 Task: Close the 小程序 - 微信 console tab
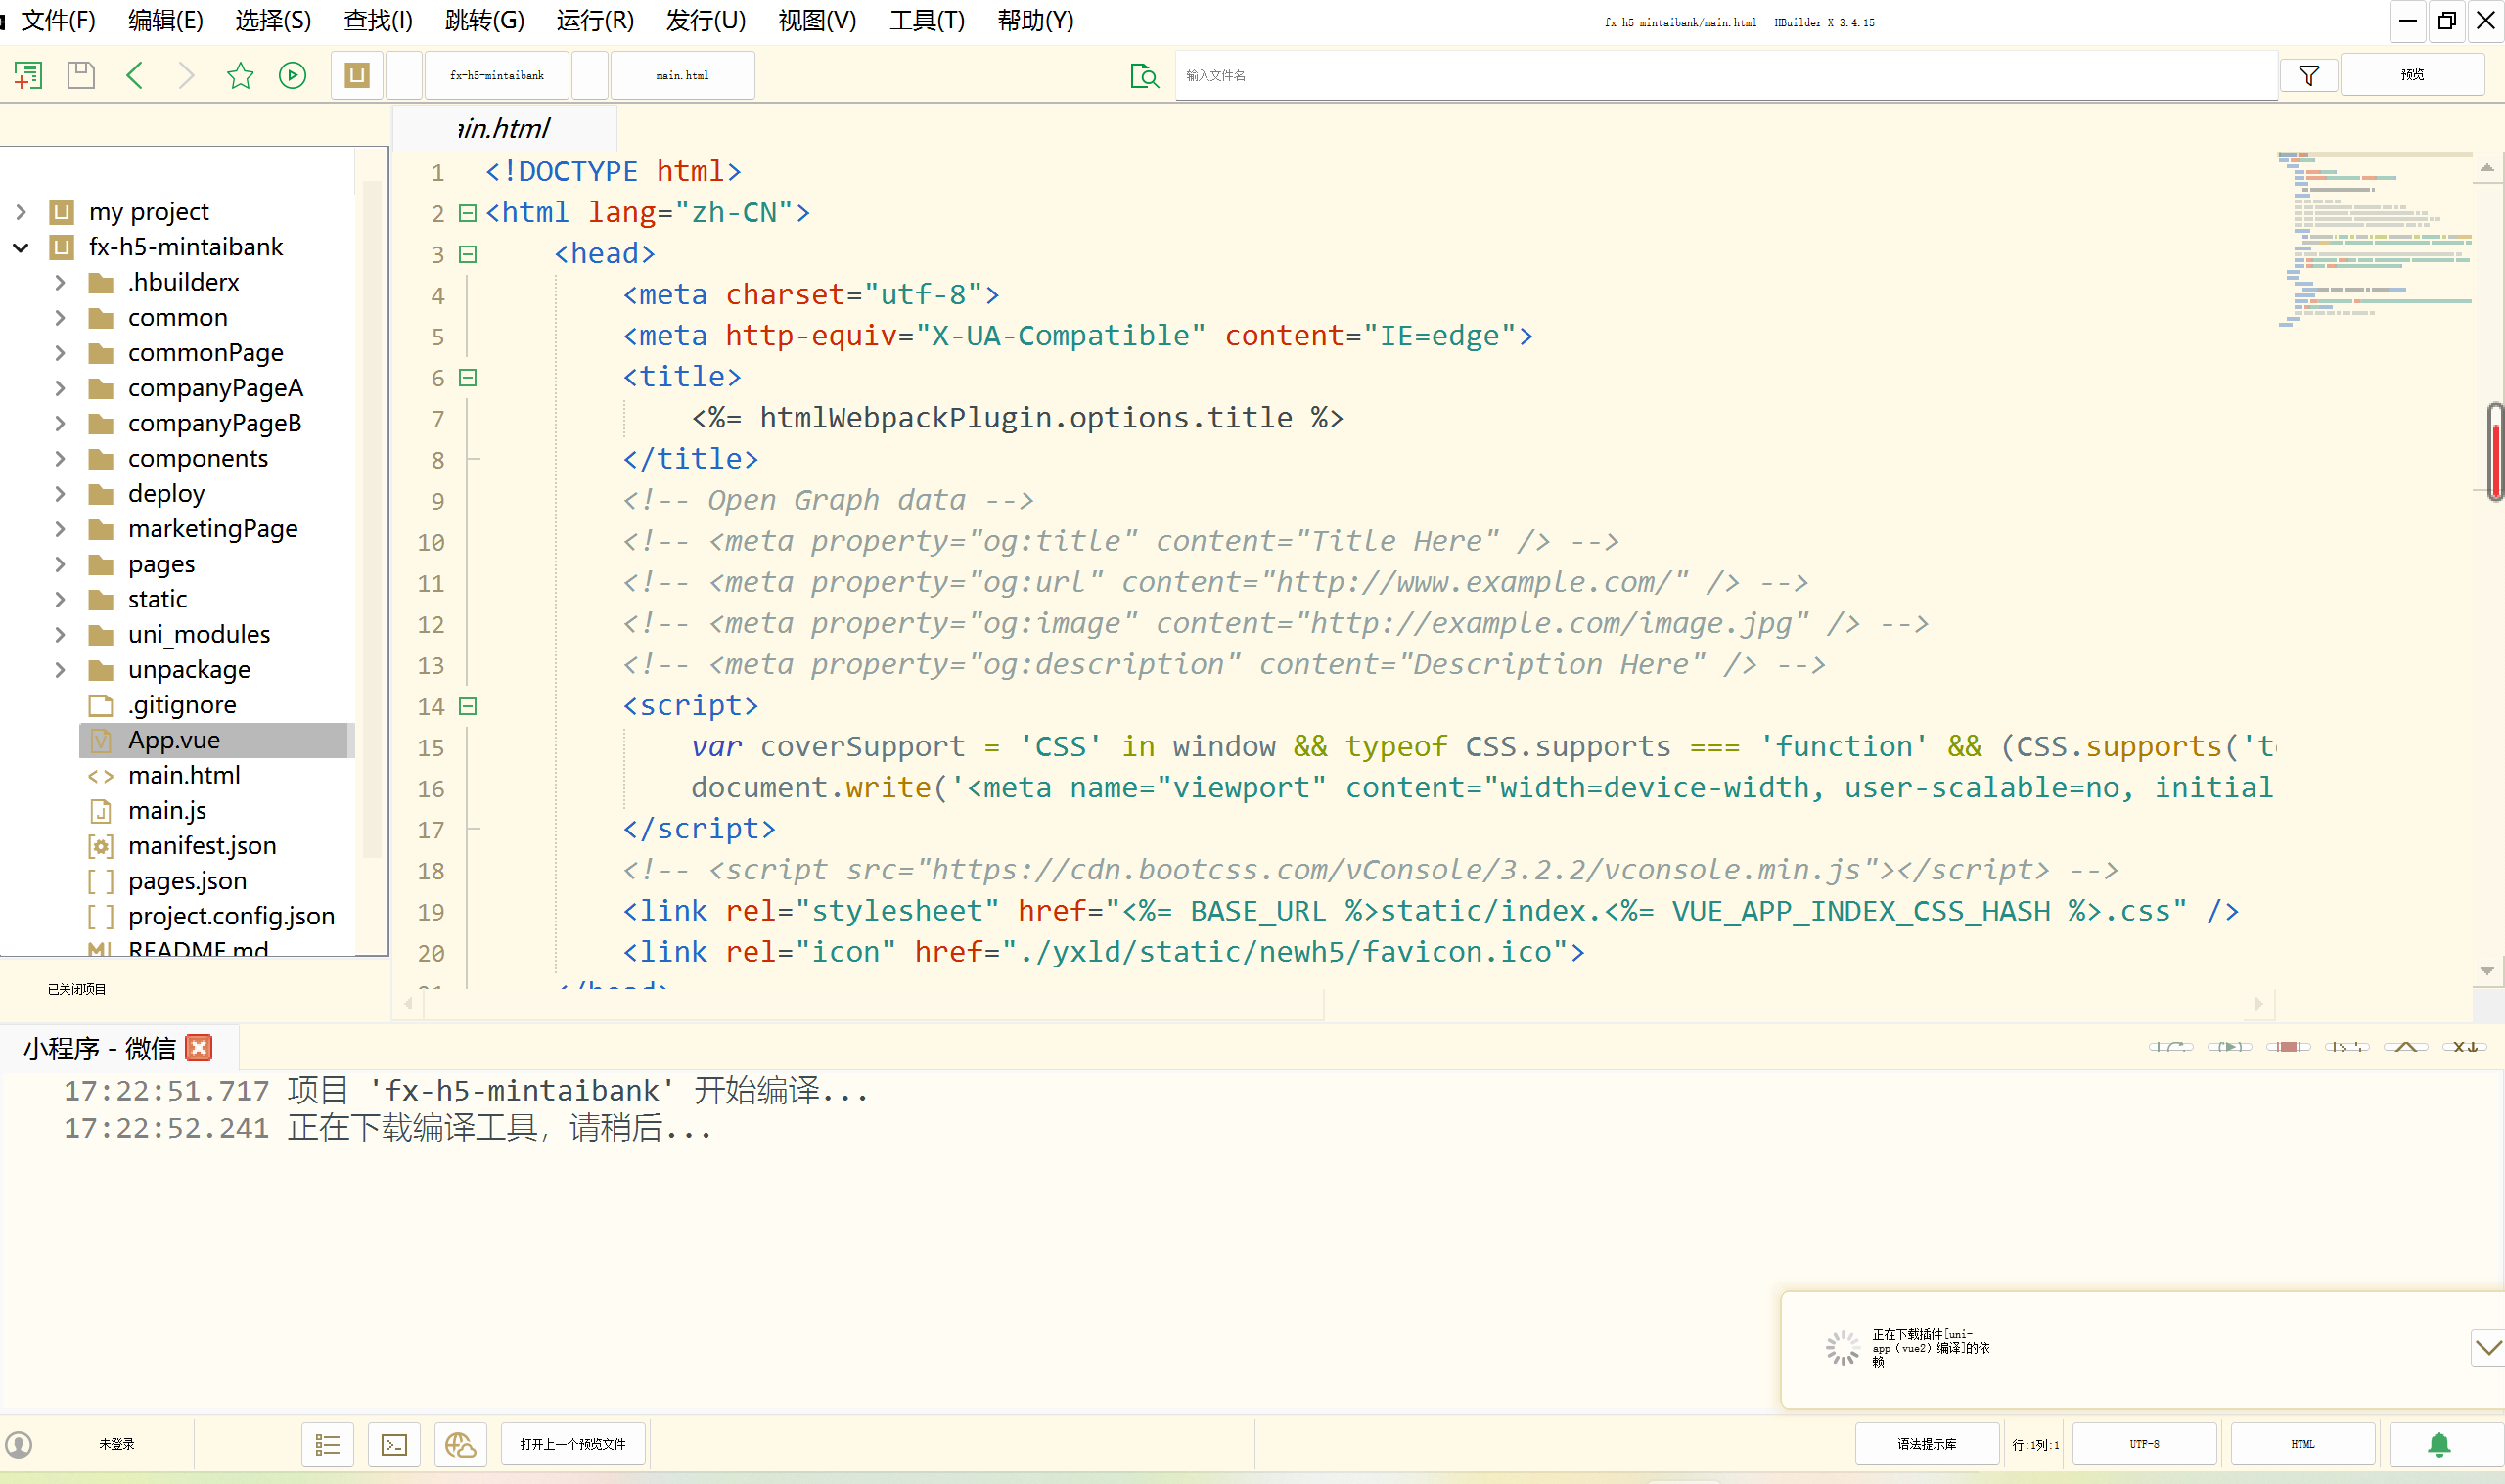199,1047
